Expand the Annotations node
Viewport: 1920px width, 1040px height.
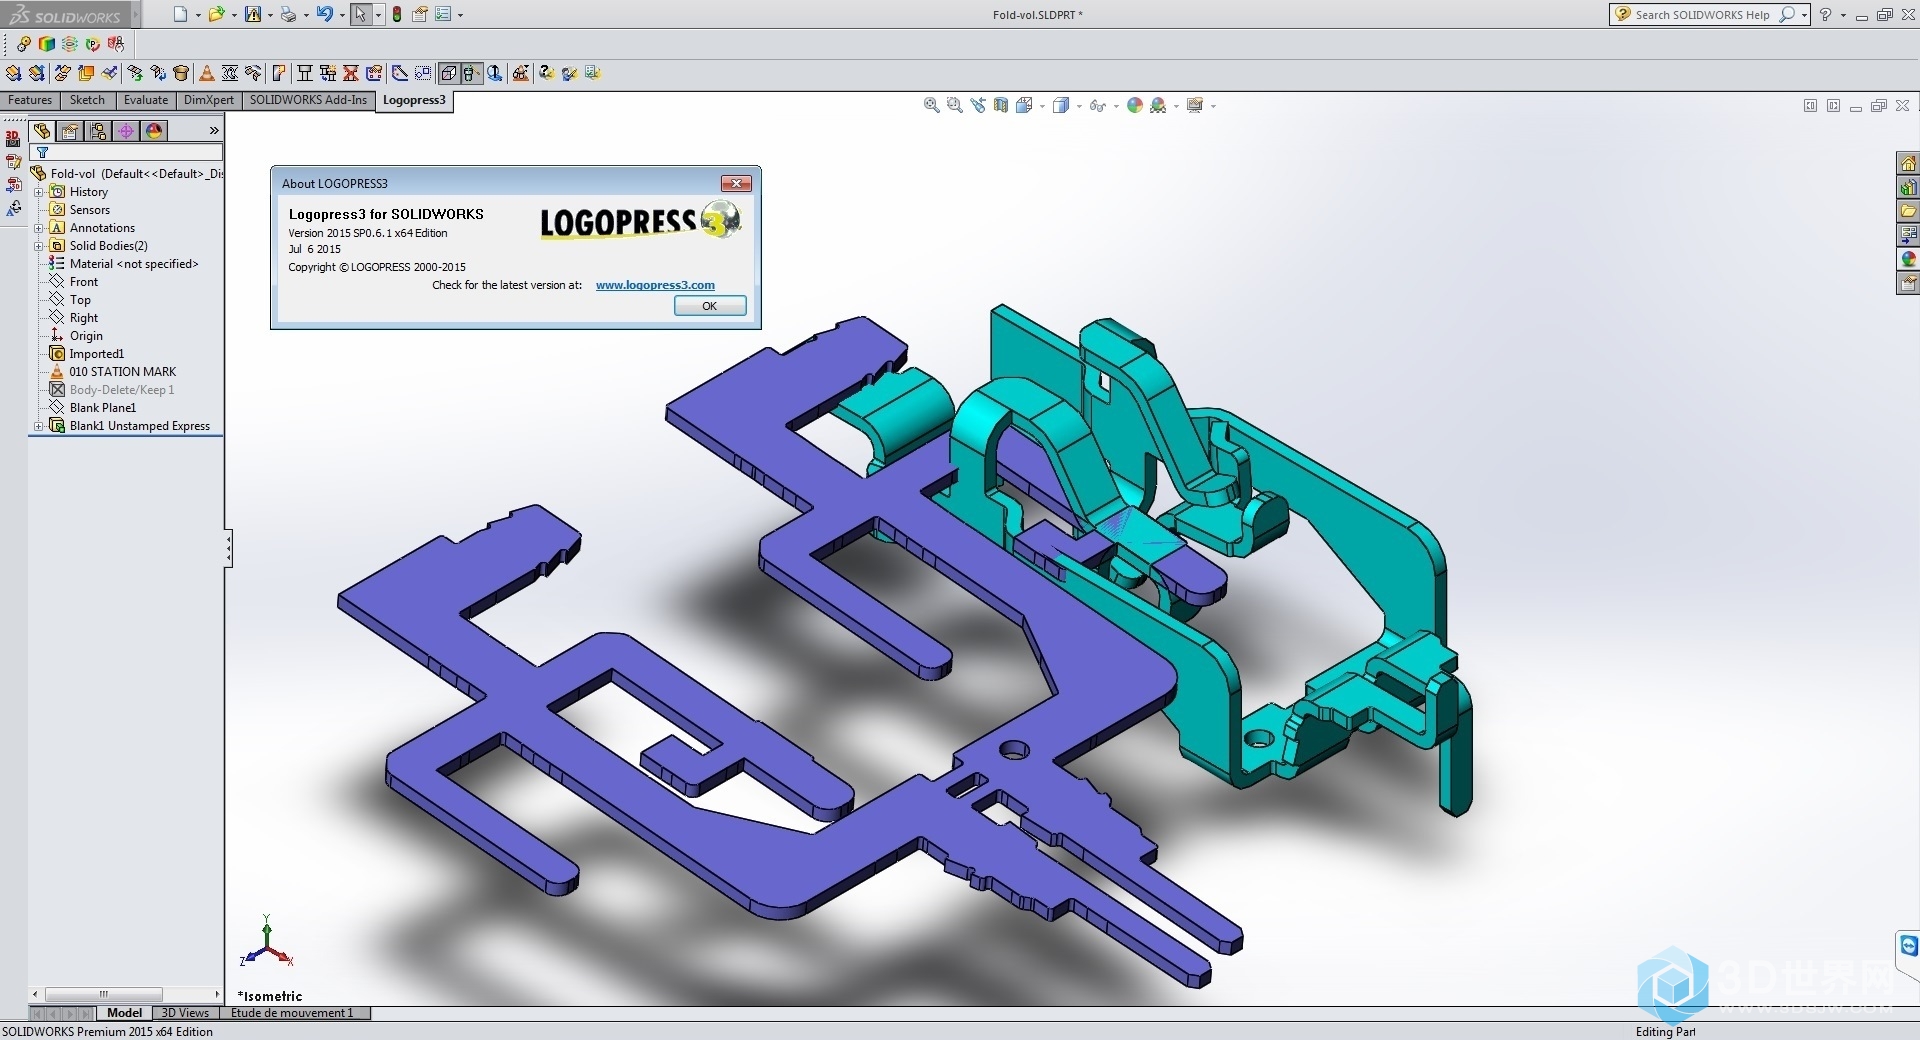point(39,228)
